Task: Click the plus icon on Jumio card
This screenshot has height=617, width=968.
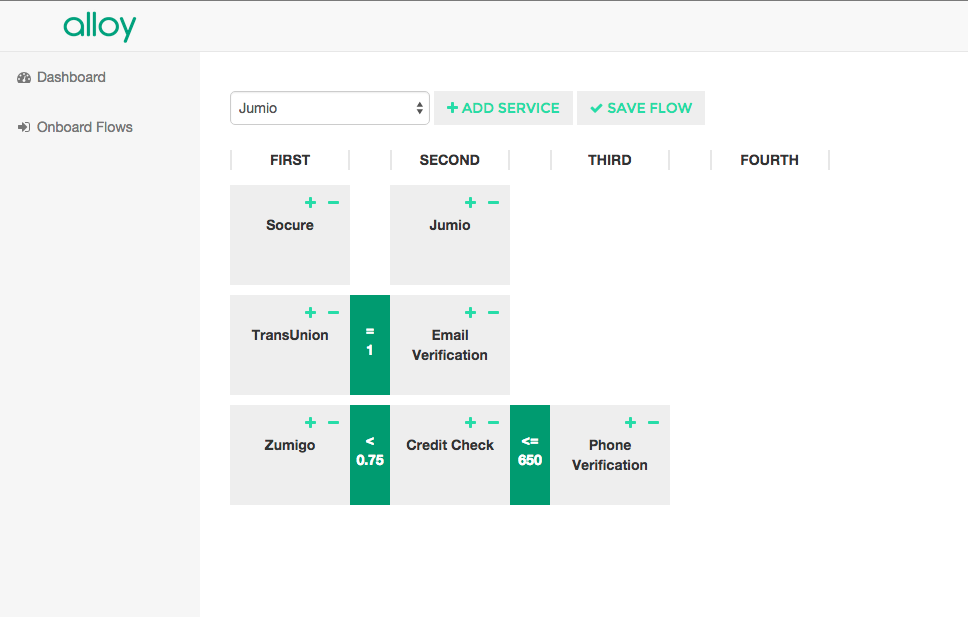Action: click(x=470, y=203)
